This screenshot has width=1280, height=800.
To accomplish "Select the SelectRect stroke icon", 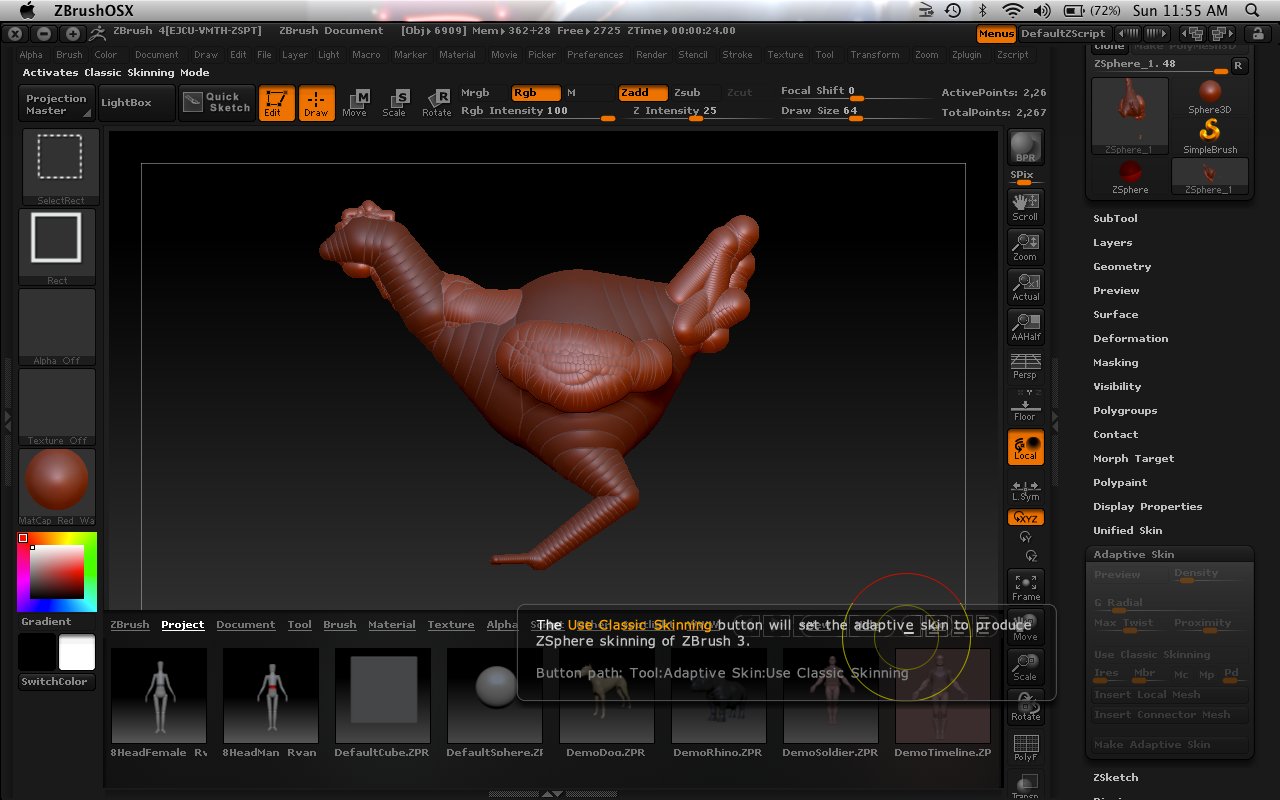I will tap(58, 166).
